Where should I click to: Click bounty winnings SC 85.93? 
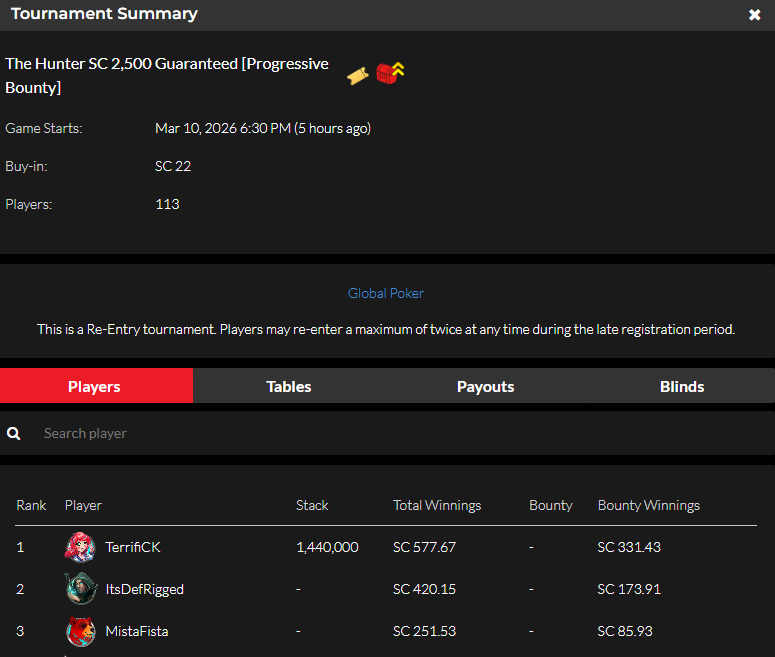point(625,631)
